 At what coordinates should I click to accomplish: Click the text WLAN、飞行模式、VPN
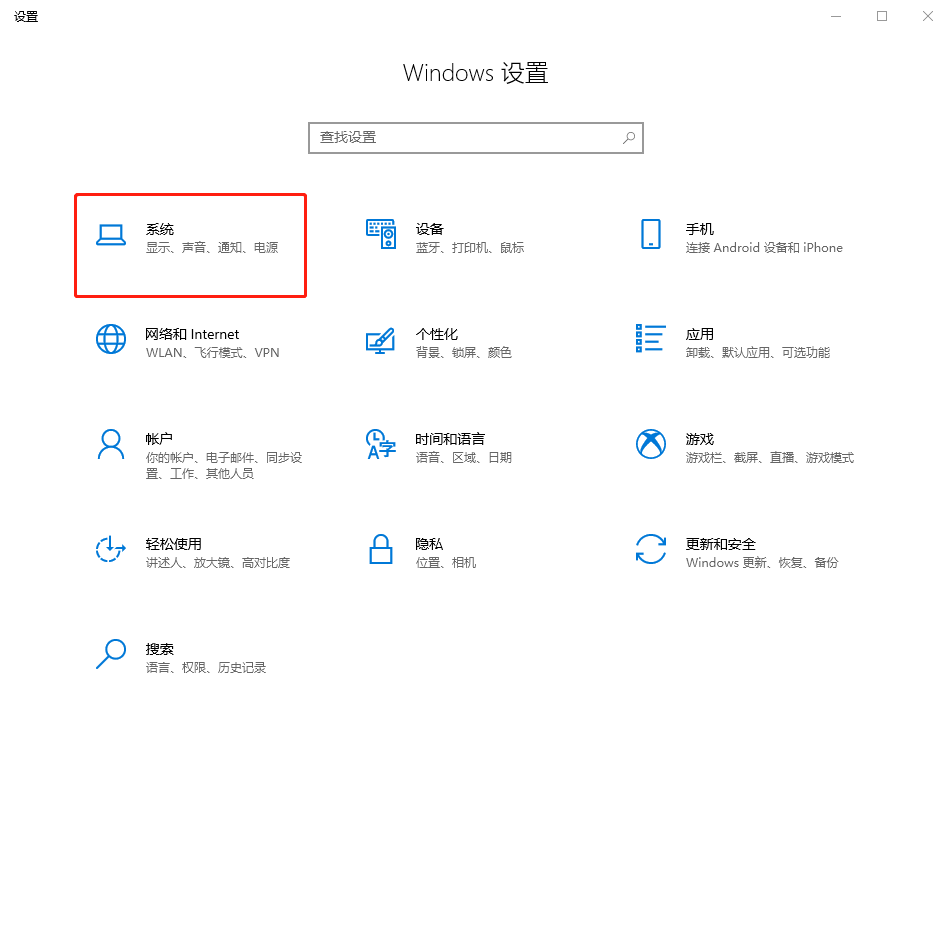(212, 352)
